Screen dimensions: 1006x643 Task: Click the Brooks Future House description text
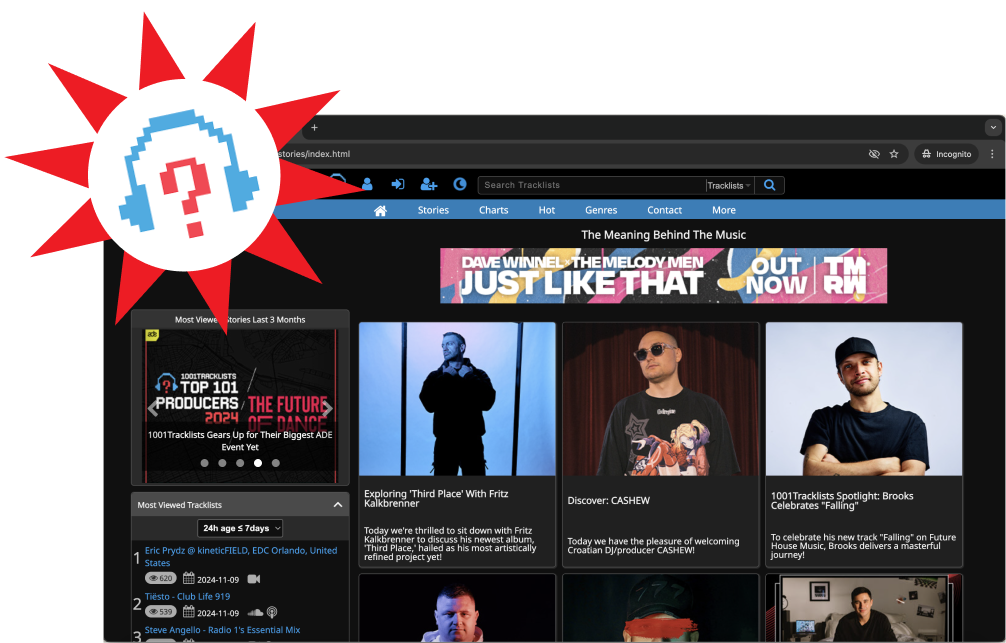tap(863, 546)
